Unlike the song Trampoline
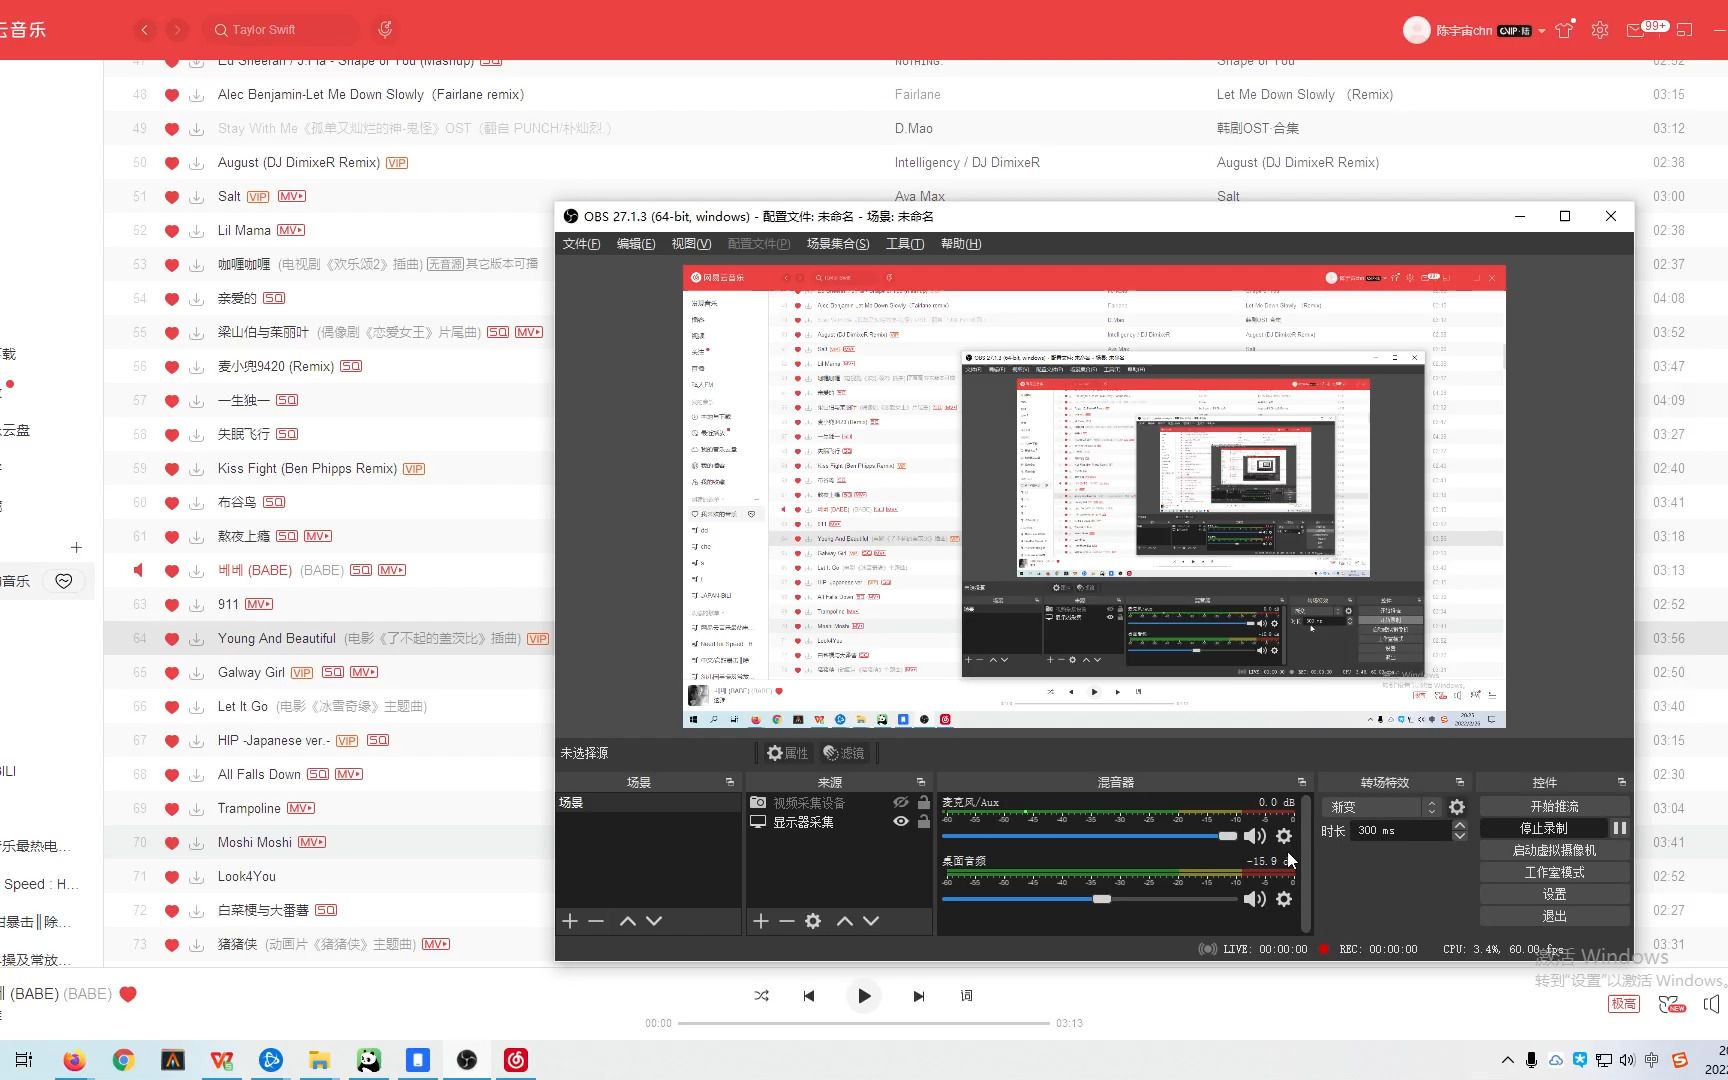Image resolution: width=1728 pixels, height=1080 pixels. (x=171, y=809)
